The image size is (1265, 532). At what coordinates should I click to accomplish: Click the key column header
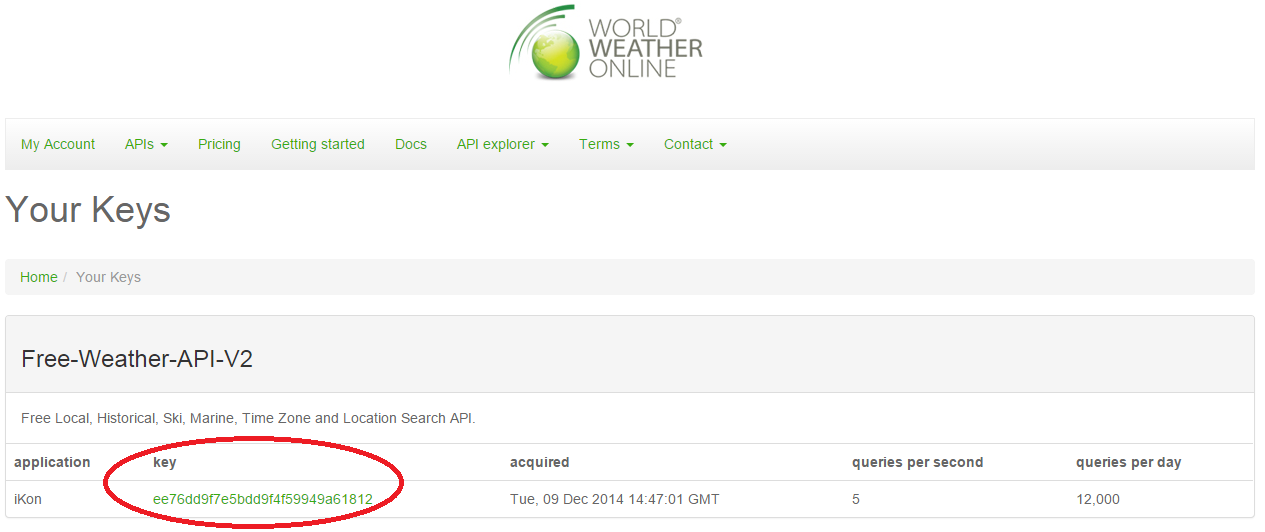click(x=164, y=462)
